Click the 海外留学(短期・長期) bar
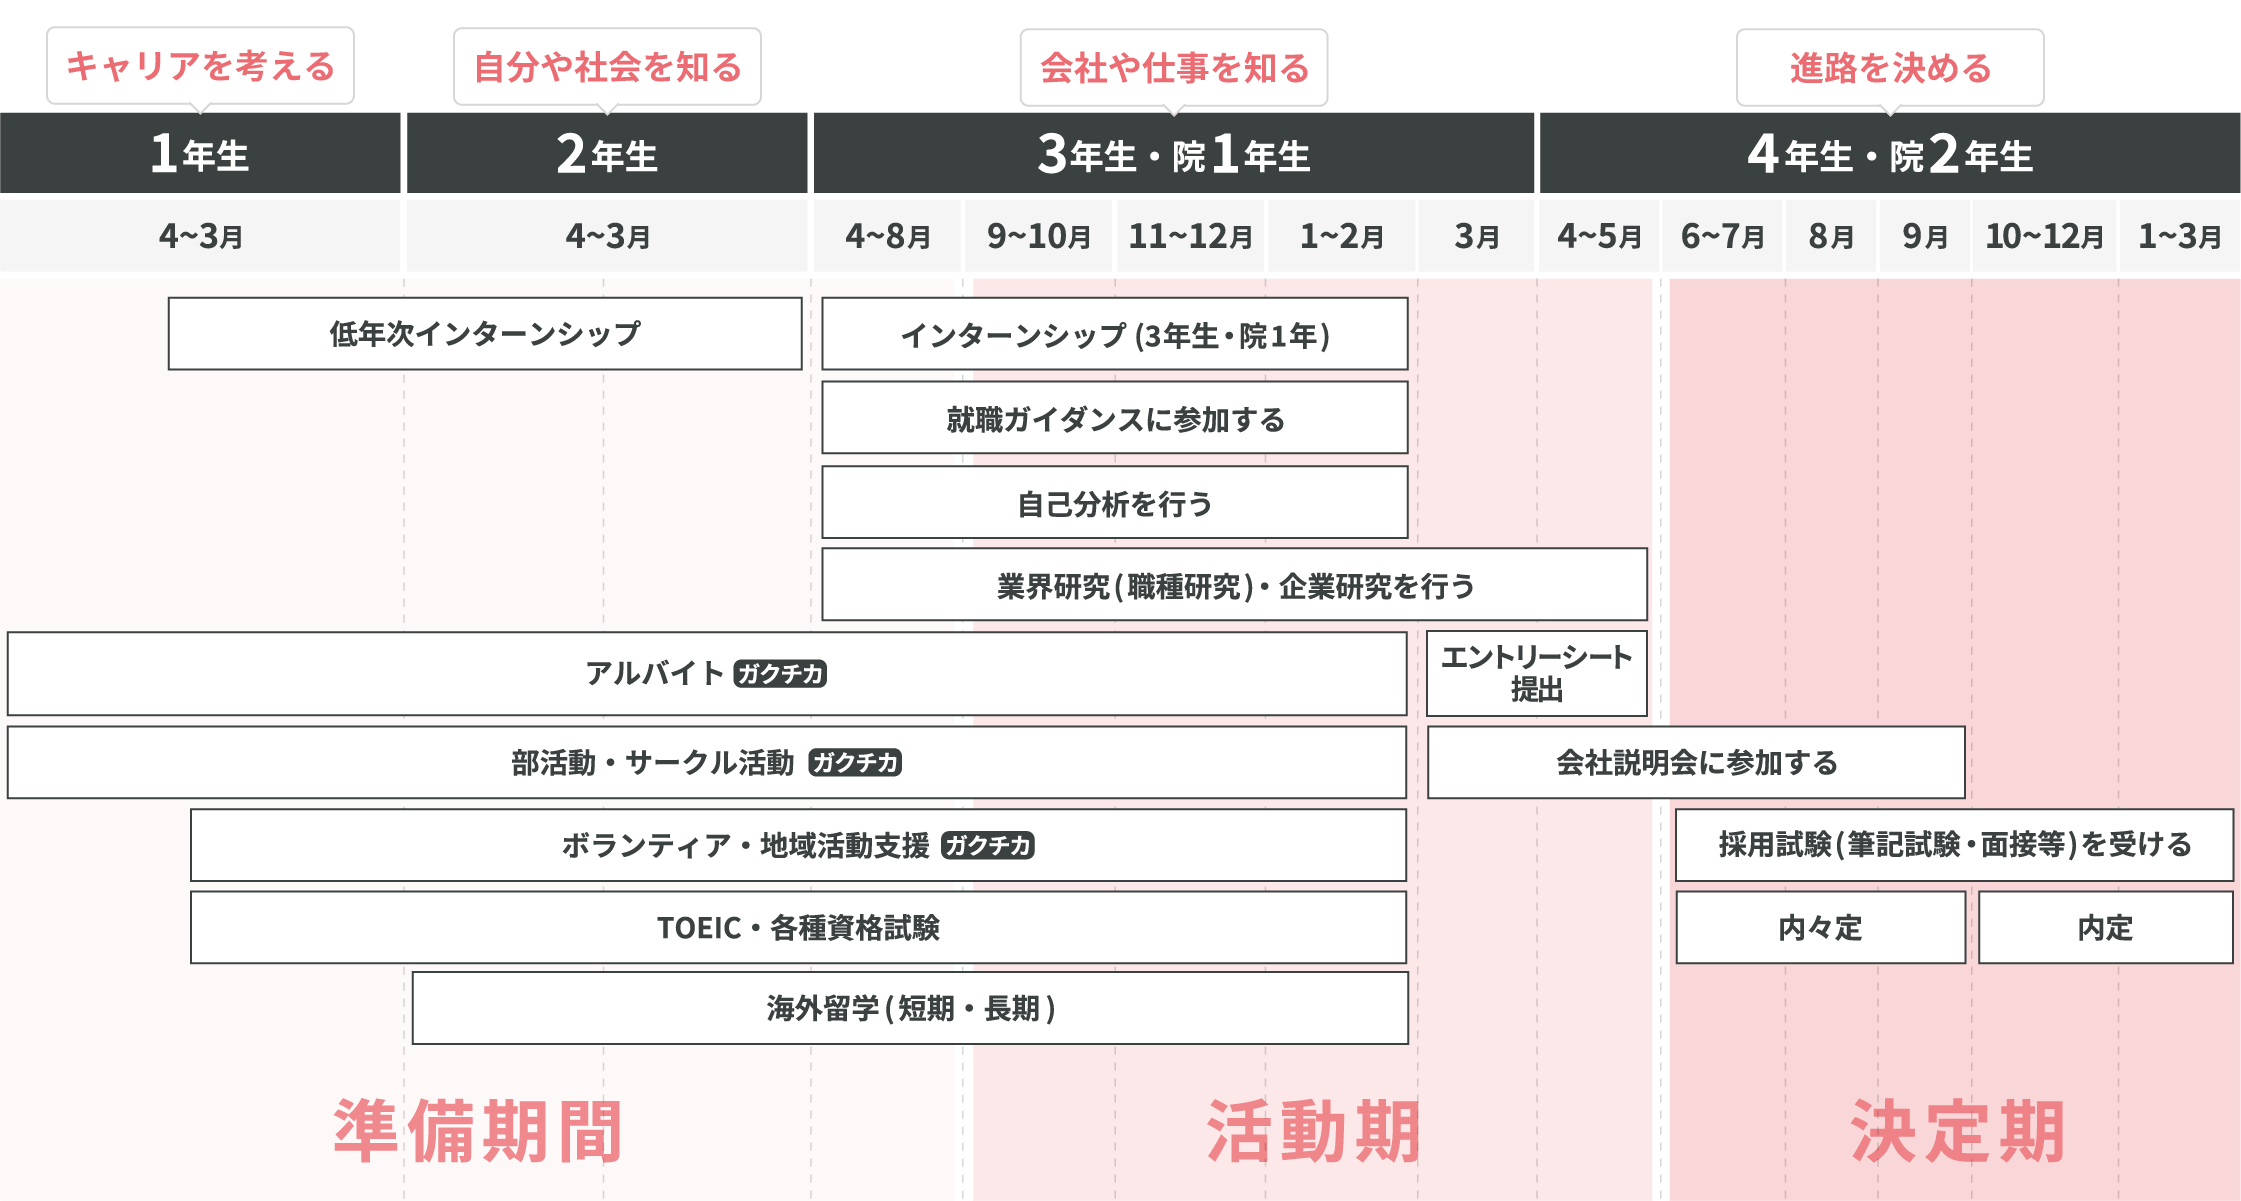Image resolution: width=2241 pixels, height=1201 pixels. coord(910,1008)
